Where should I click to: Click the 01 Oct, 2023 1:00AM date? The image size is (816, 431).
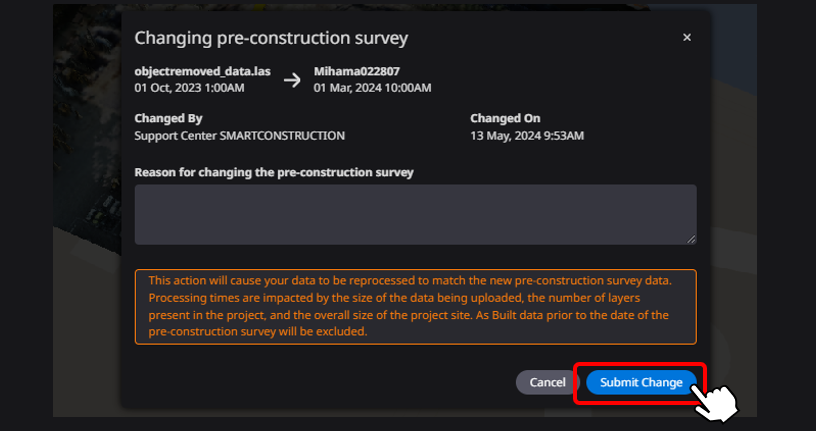click(189, 88)
